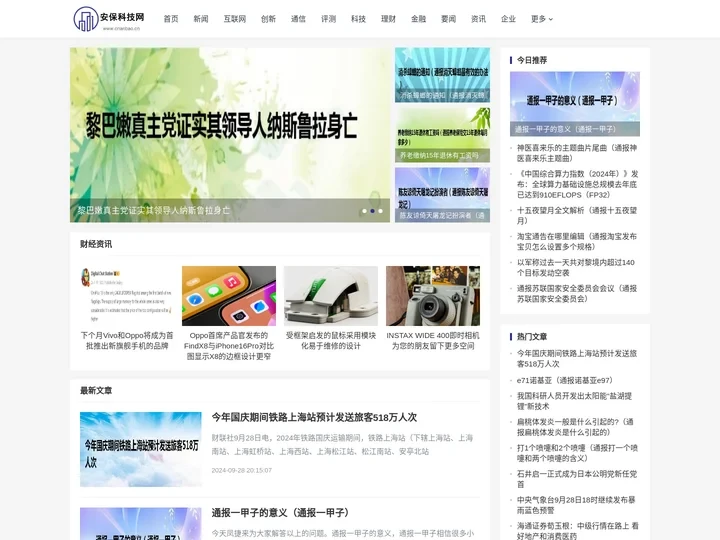Open the top teal banner thumbnail beside carousel
720x540 pixels.
tap(442, 75)
